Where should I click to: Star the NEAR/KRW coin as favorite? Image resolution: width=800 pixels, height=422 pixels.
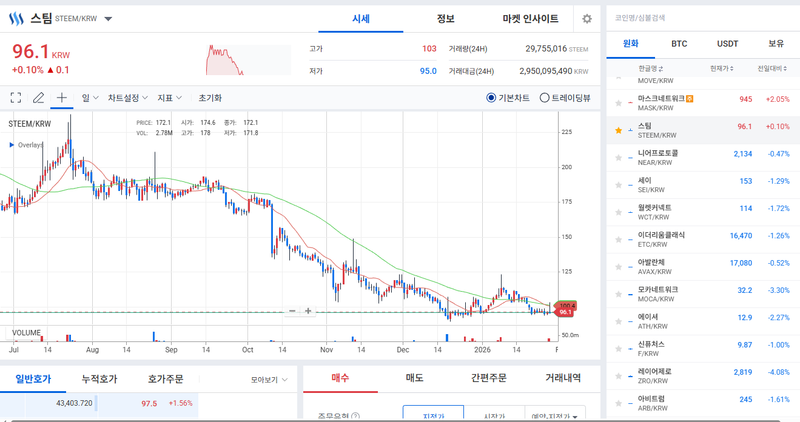[619, 157]
